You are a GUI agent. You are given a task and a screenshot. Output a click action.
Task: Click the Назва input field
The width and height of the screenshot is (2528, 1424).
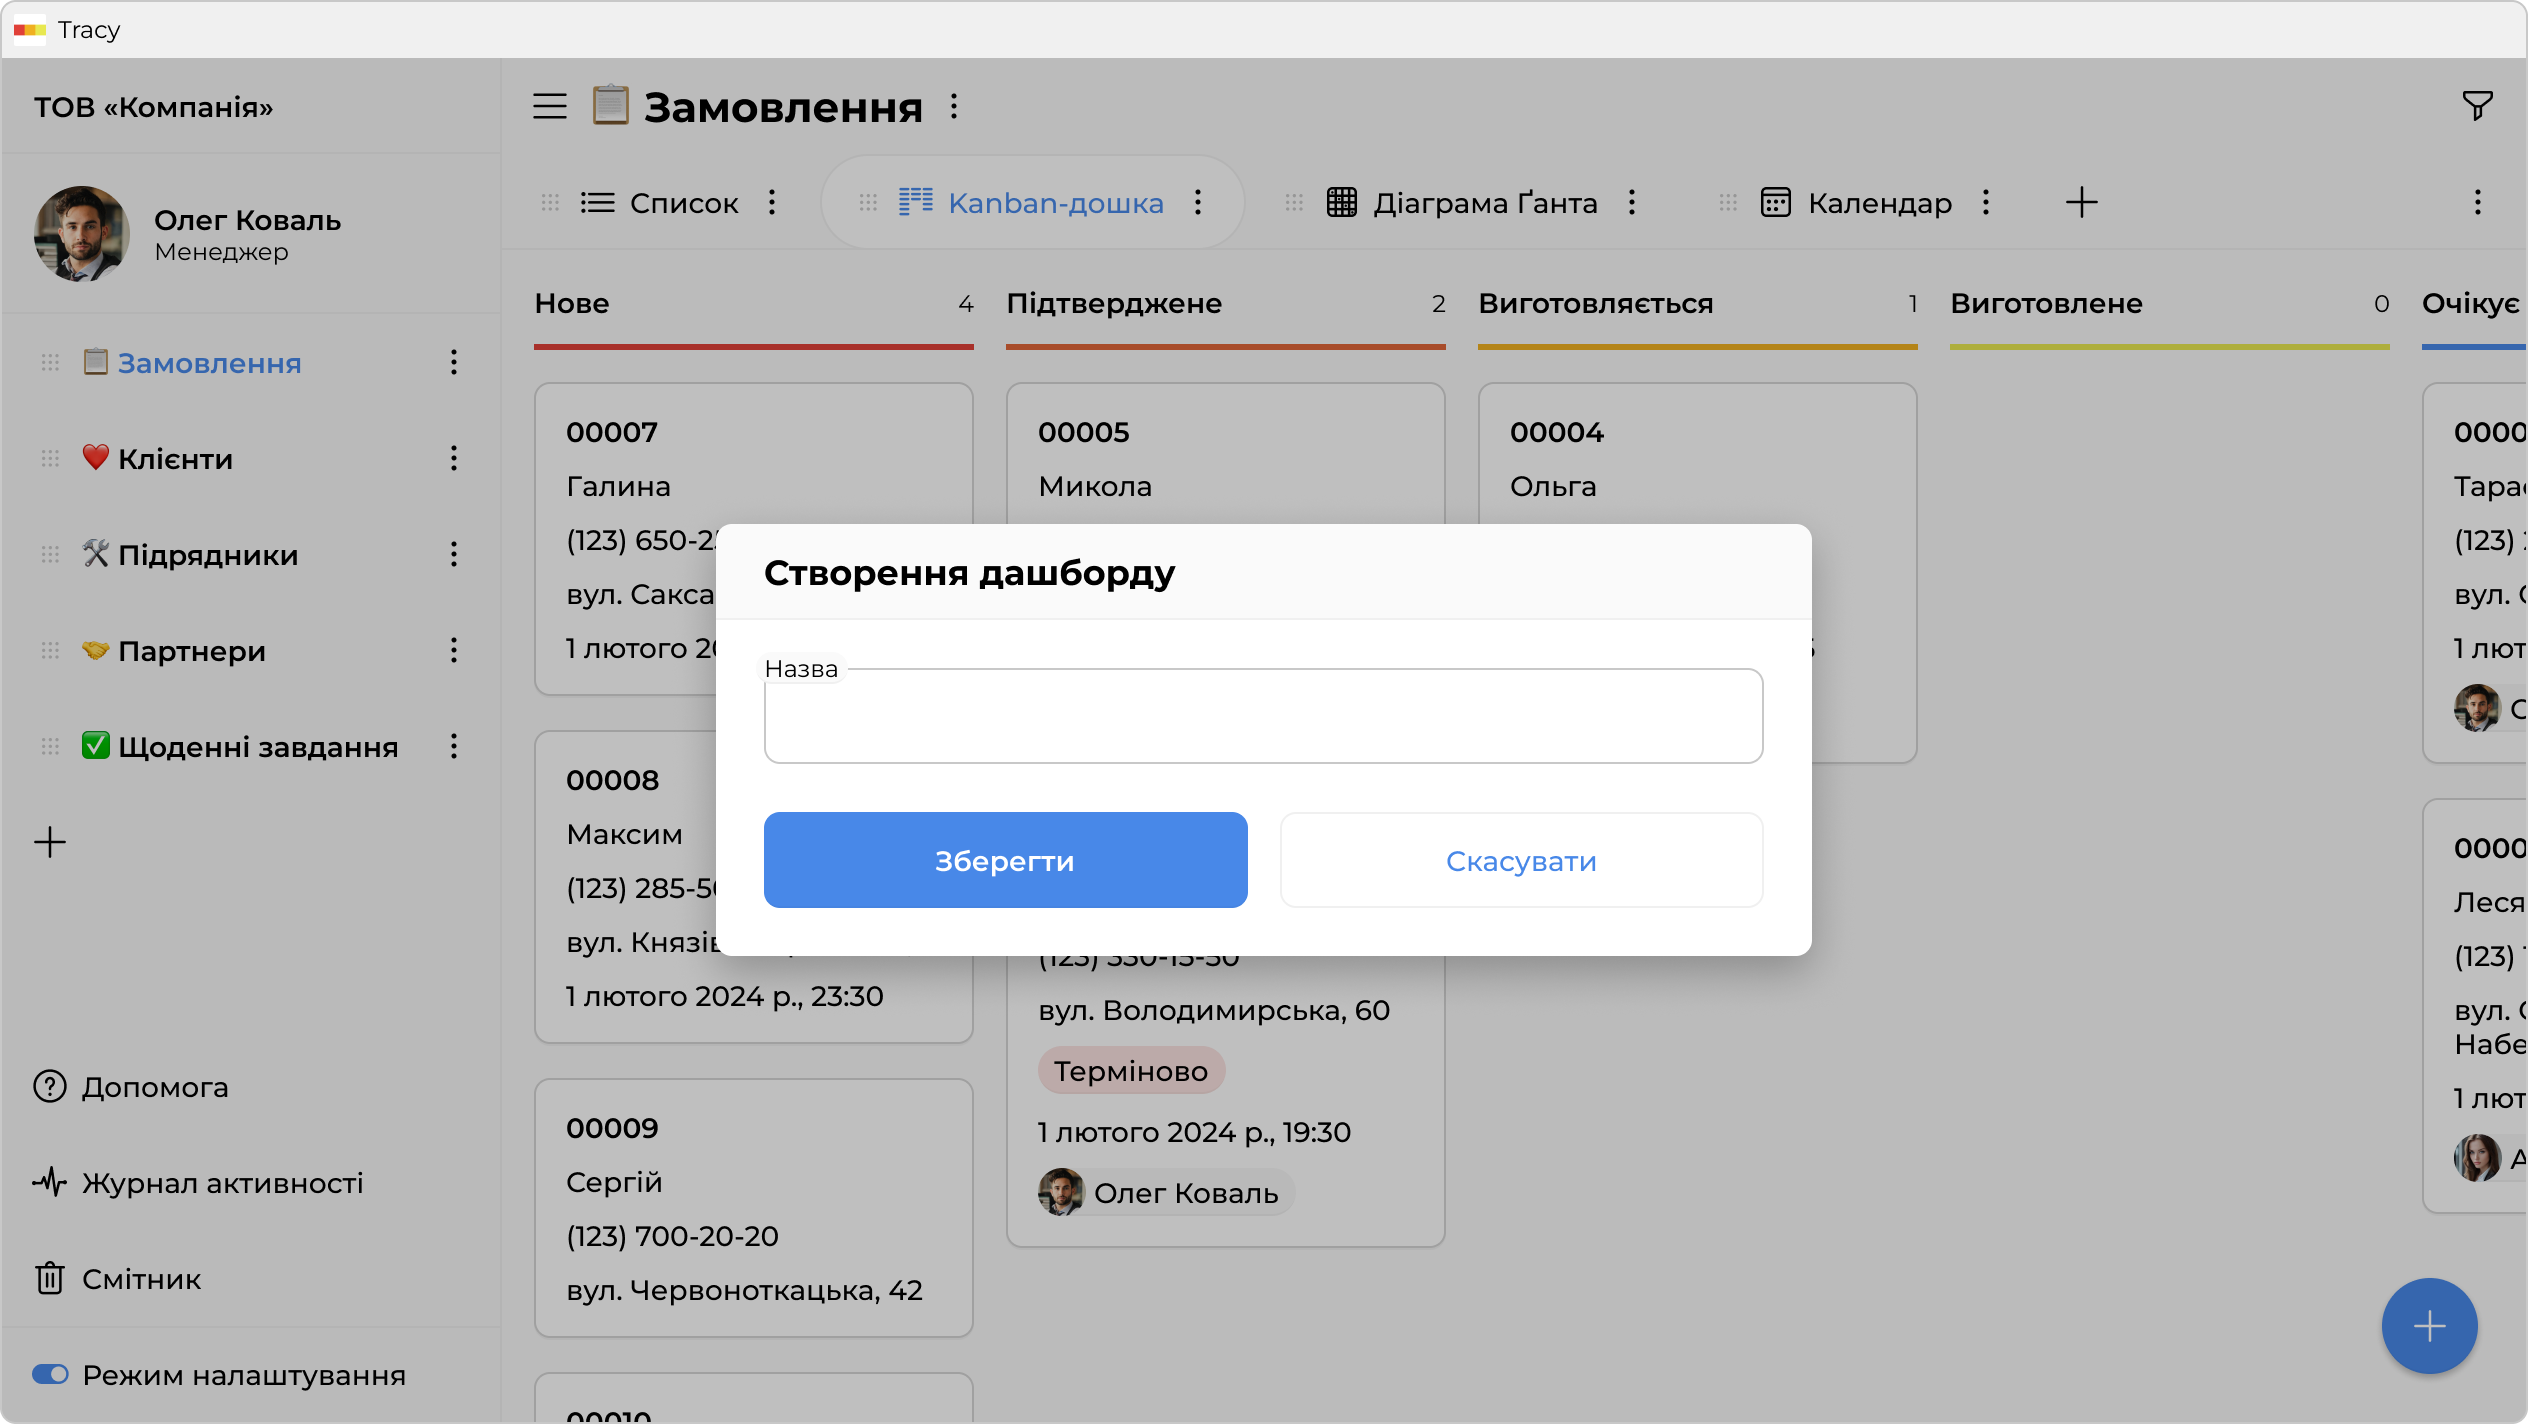pos(1263,717)
